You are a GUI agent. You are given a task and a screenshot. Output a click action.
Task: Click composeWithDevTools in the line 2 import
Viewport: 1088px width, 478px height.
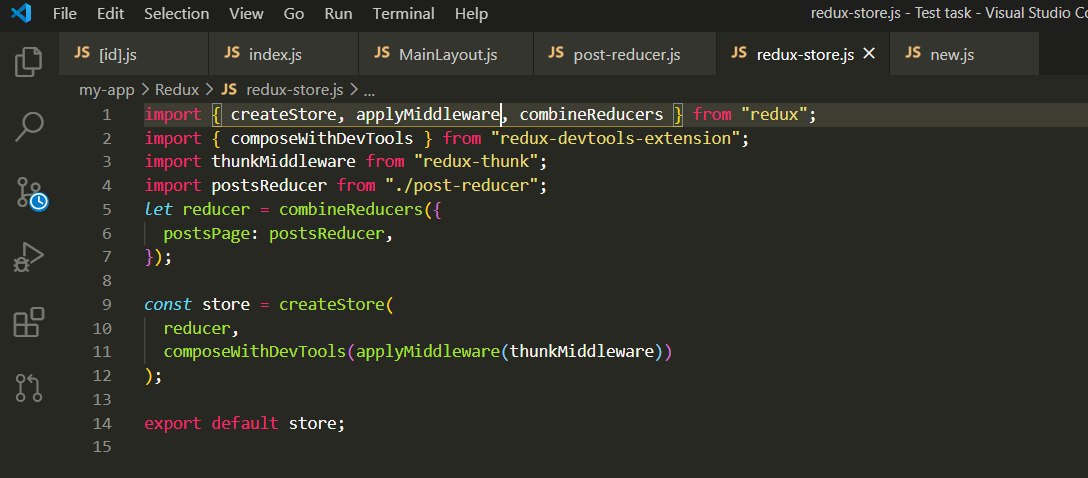322,139
